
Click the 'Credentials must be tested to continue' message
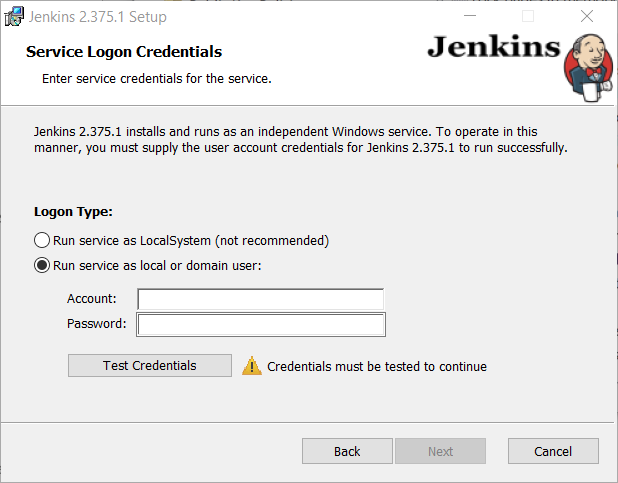tap(377, 367)
